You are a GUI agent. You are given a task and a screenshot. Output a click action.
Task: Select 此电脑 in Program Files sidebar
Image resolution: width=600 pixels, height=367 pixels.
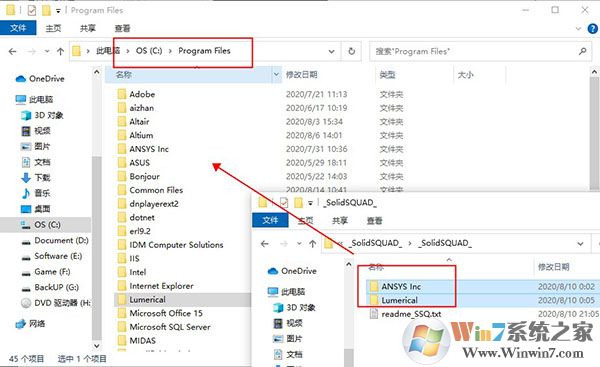click(x=34, y=100)
